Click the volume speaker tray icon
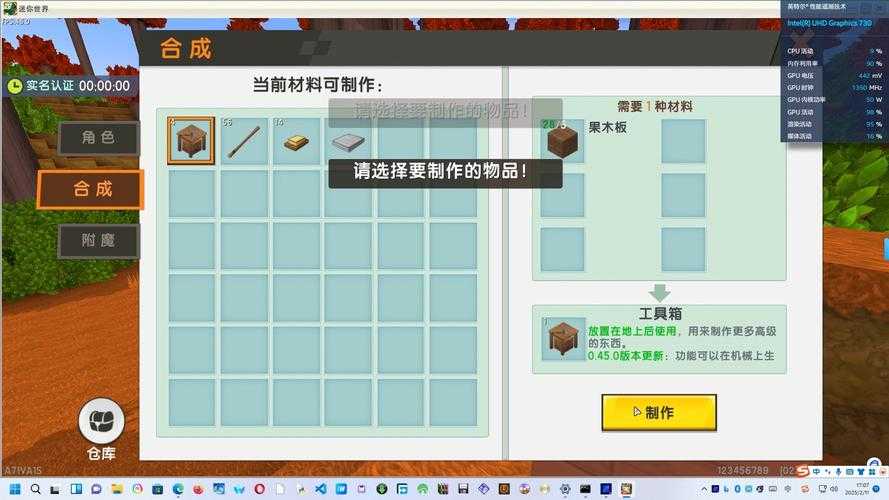The width and height of the screenshot is (889, 500). pyautogui.click(x=834, y=489)
